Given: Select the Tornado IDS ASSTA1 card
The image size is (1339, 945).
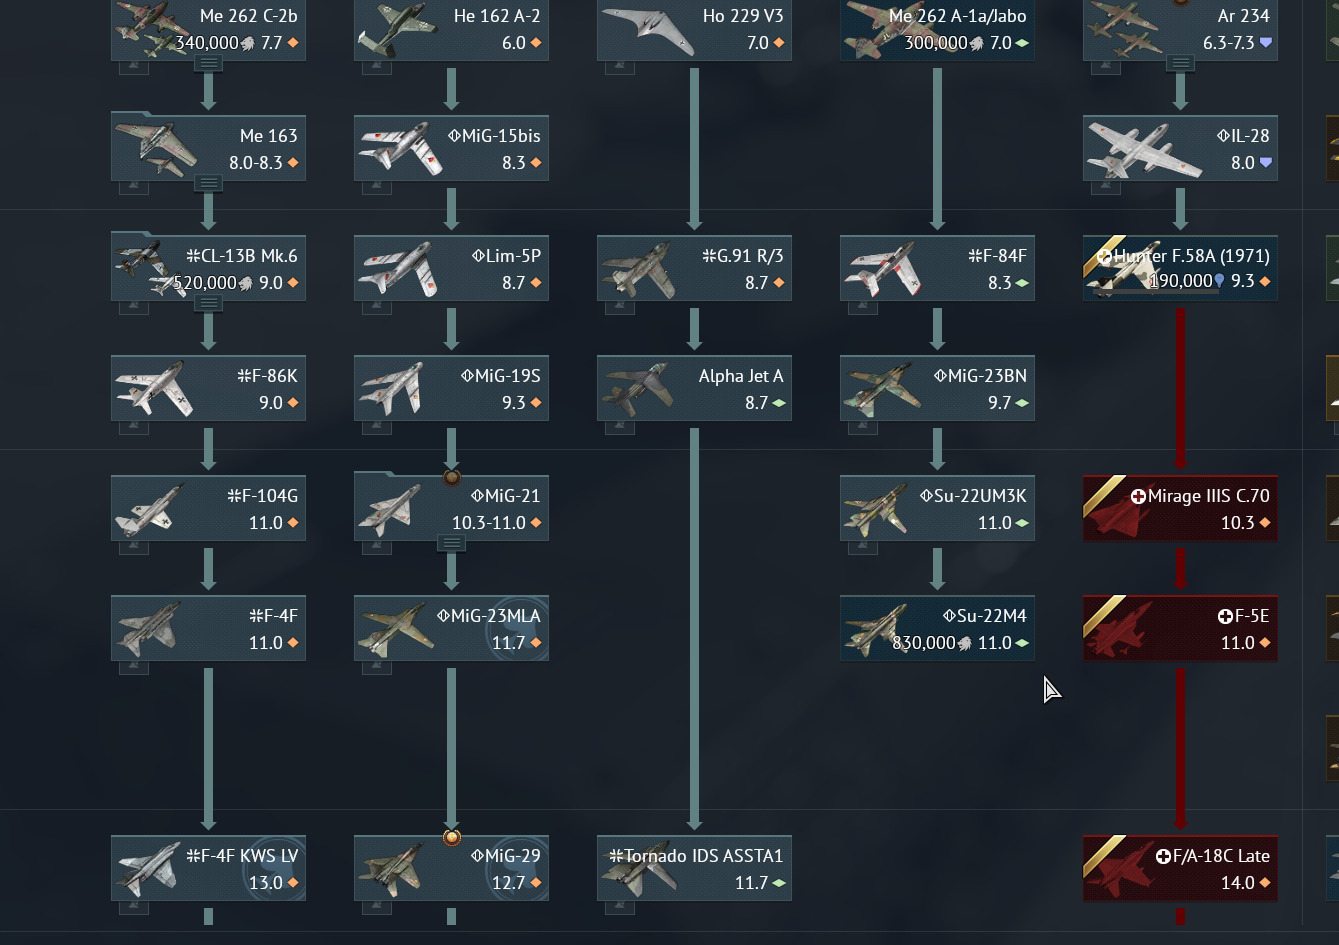Looking at the screenshot, I should [694, 868].
